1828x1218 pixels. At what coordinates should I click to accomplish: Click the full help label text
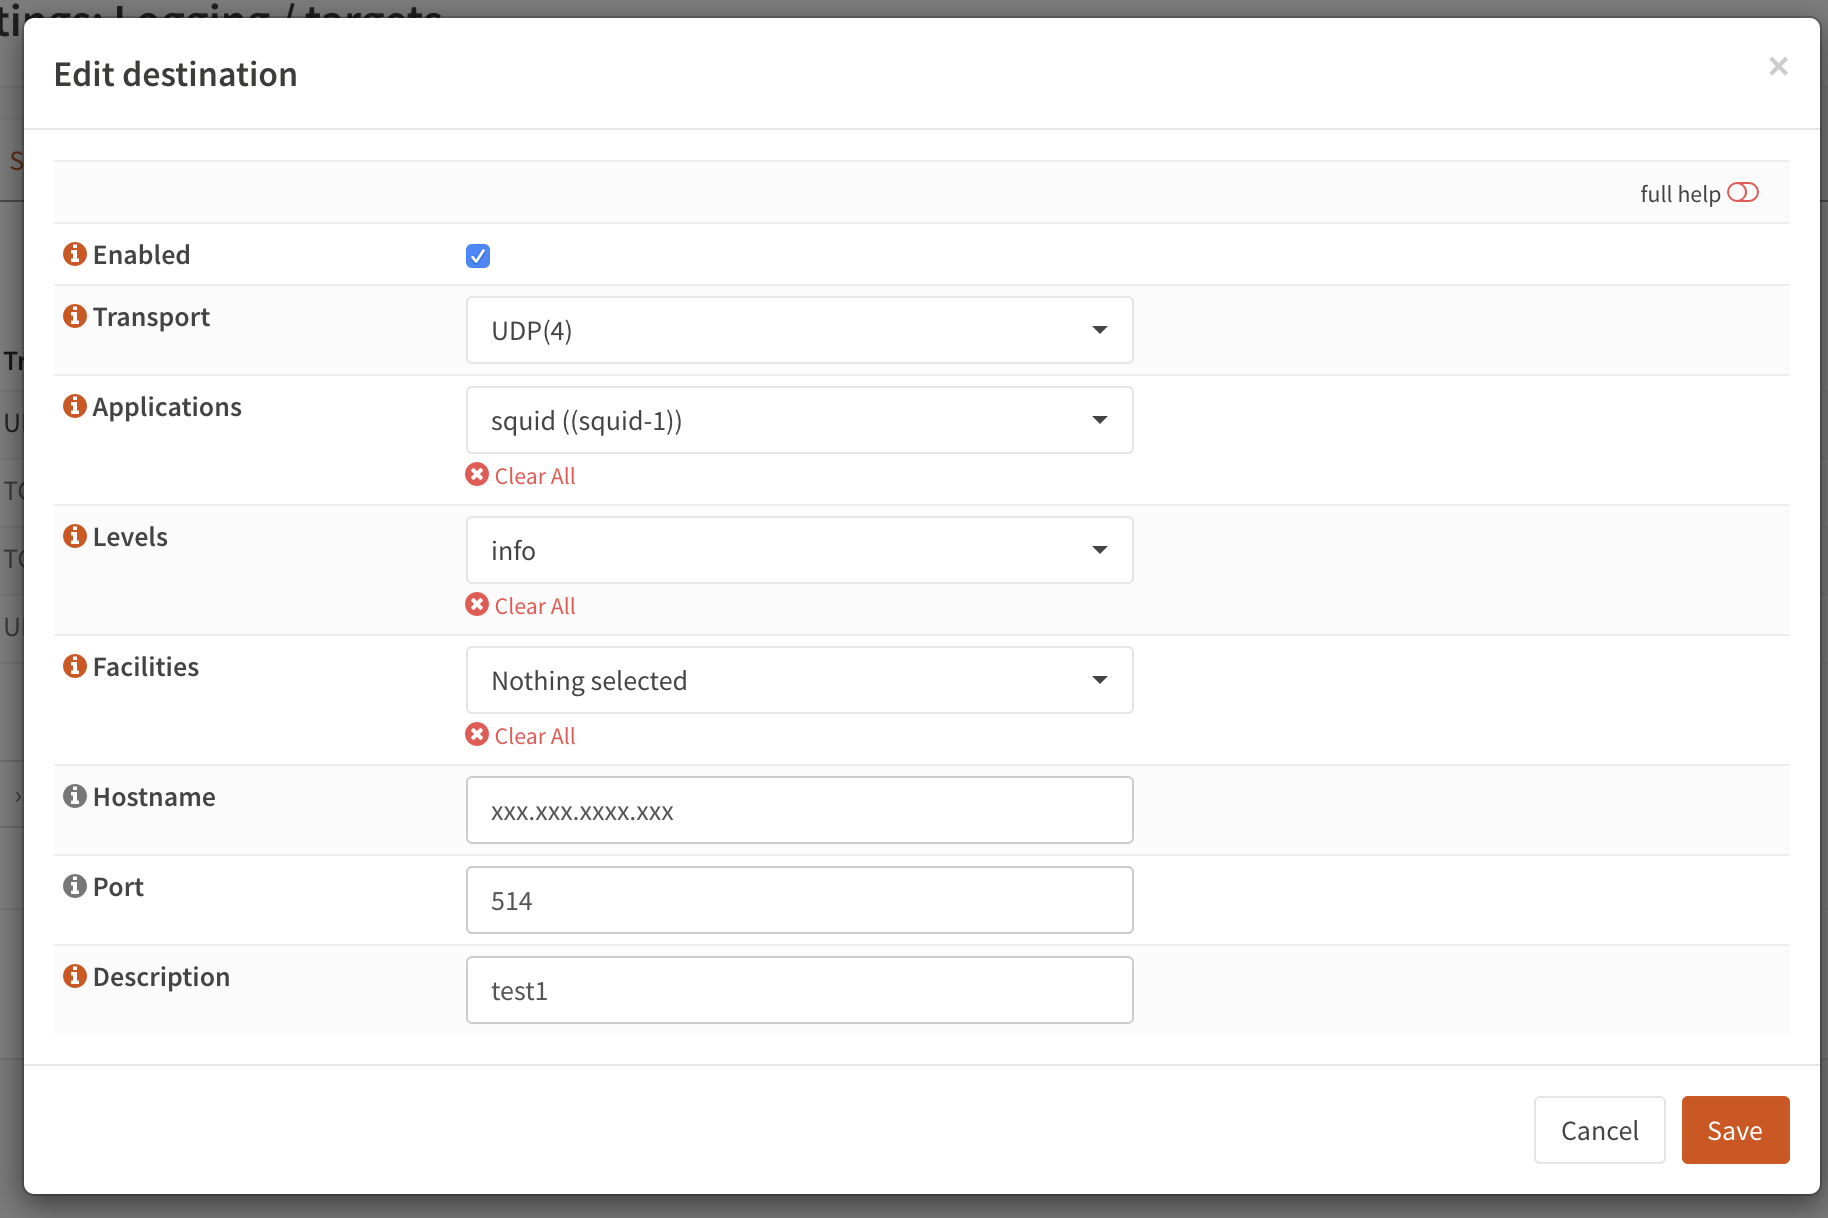click(x=1680, y=194)
